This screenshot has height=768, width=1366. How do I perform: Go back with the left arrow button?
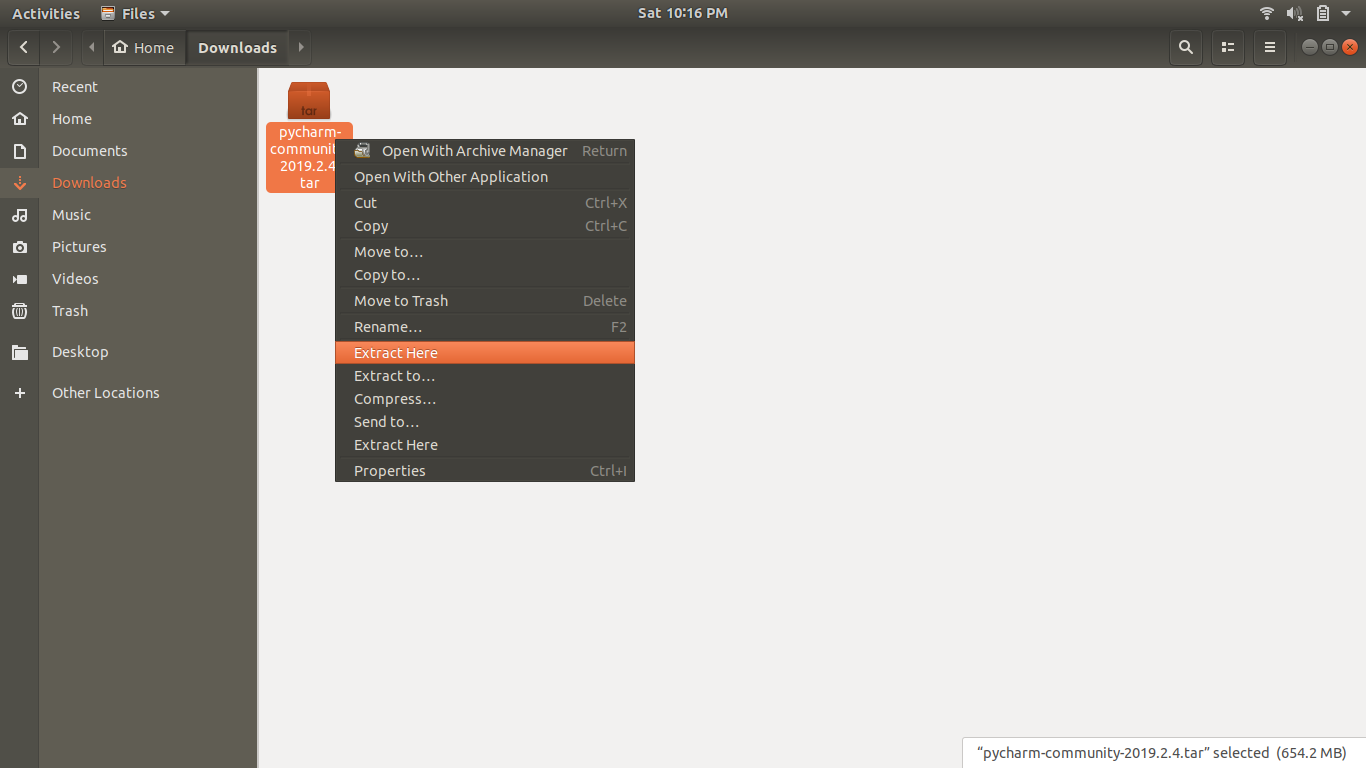[x=24, y=47]
